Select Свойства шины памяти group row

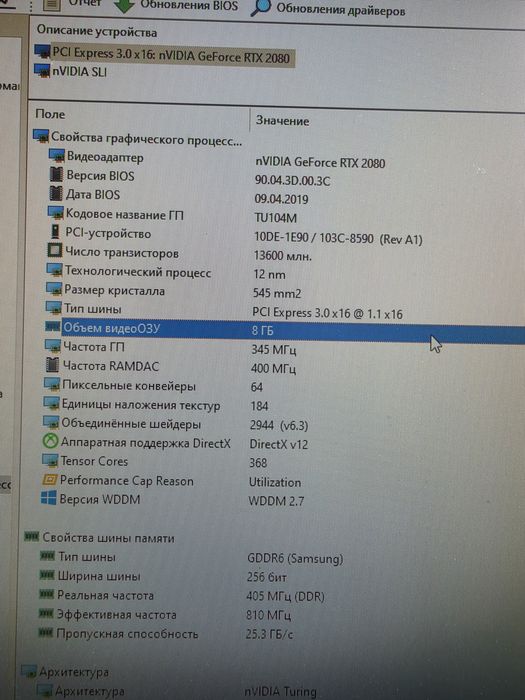tap(108, 538)
